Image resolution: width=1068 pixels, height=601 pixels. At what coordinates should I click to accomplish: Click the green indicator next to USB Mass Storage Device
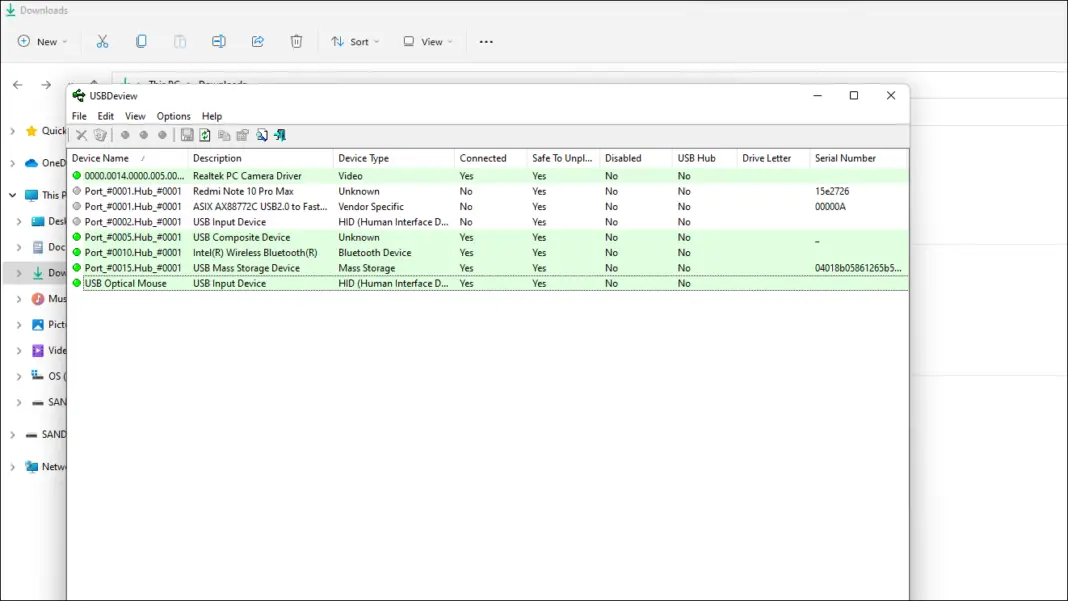(79, 267)
